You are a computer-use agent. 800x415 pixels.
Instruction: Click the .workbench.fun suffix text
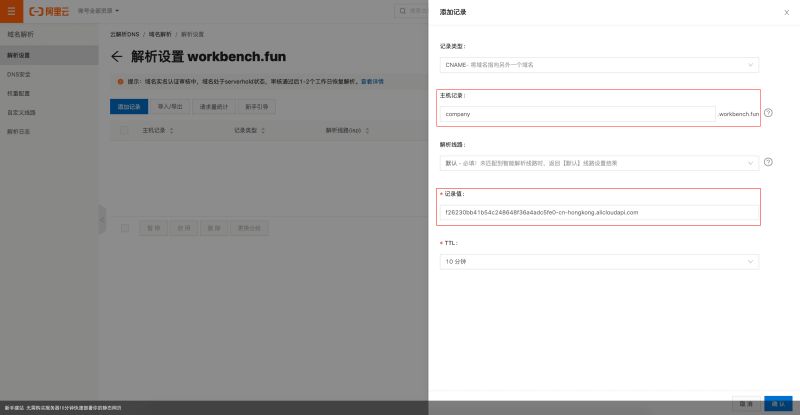(x=738, y=114)
